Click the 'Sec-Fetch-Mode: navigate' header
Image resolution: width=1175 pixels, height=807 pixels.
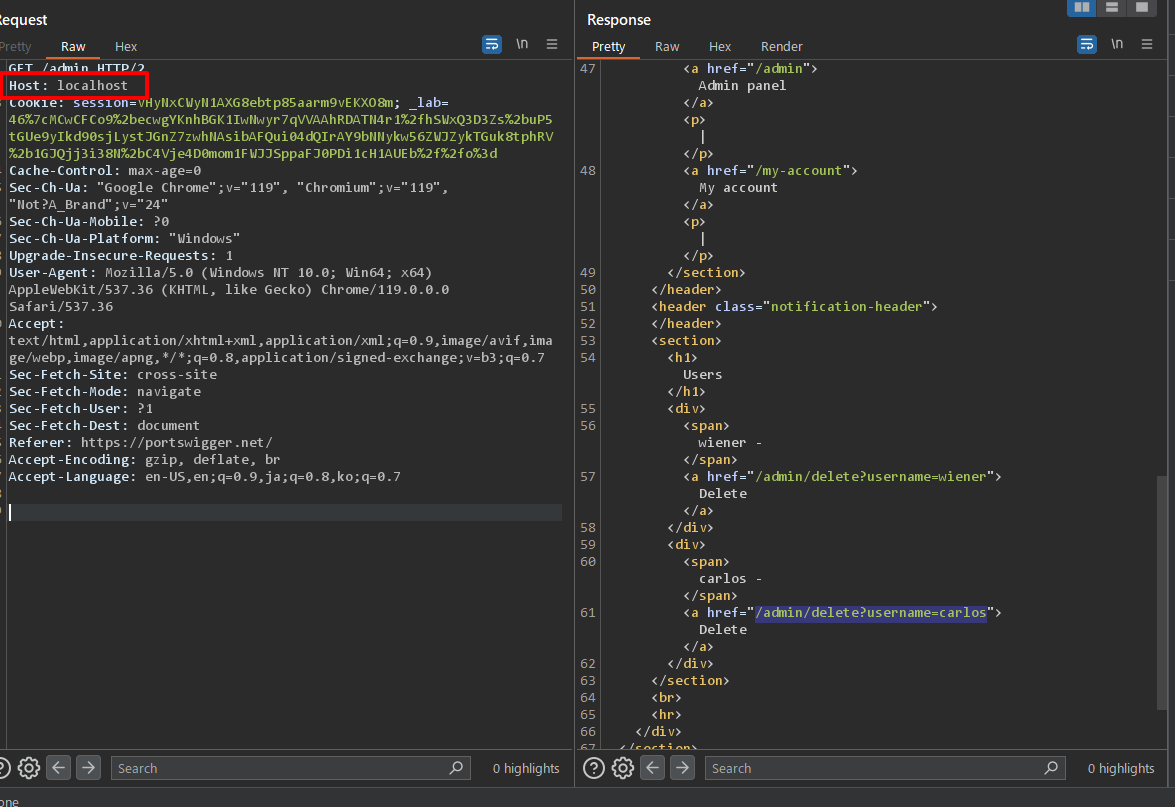tap(105, 392)
